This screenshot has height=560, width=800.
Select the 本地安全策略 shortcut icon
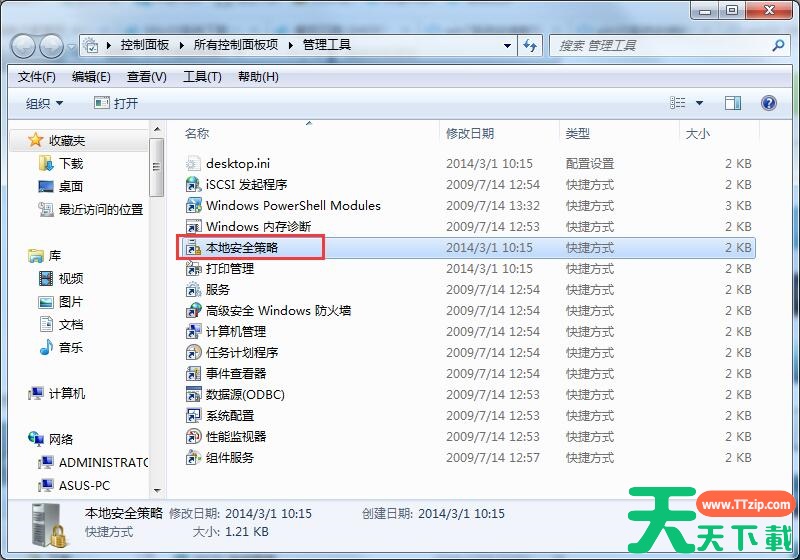[193, 248]
